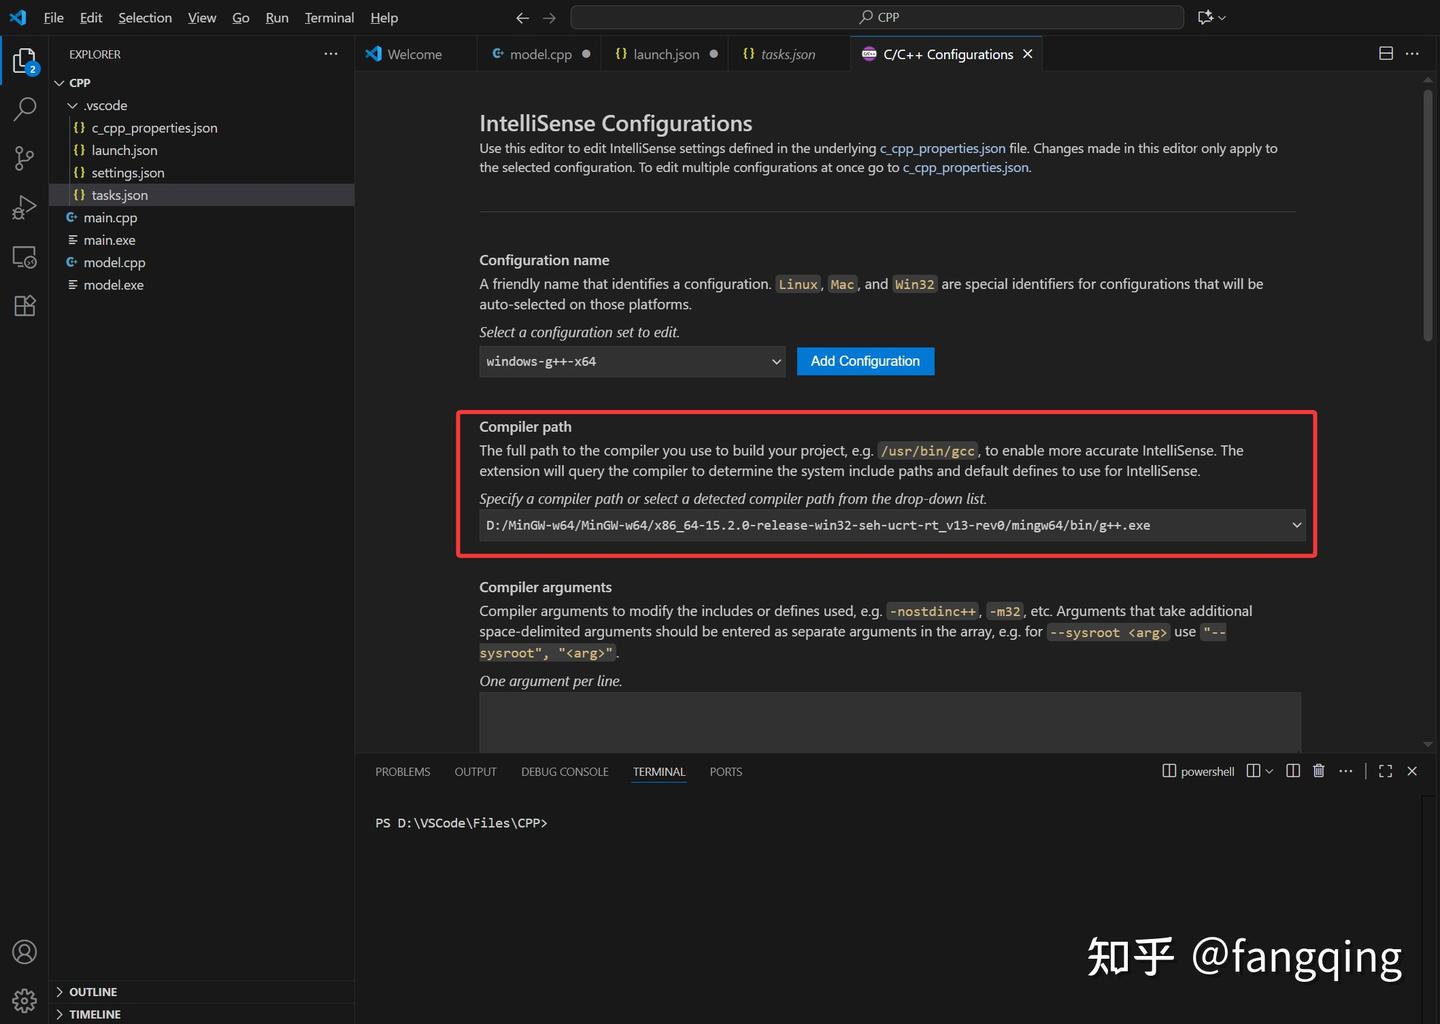
Task: Open model.cpp in Explorer tree
Action: point(114,263)
